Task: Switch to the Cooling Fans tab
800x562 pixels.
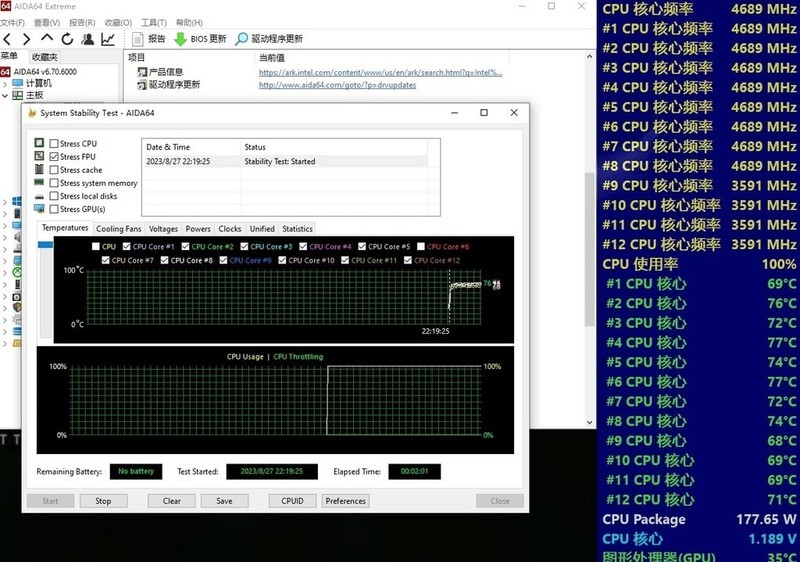Action: coord(118,229)
